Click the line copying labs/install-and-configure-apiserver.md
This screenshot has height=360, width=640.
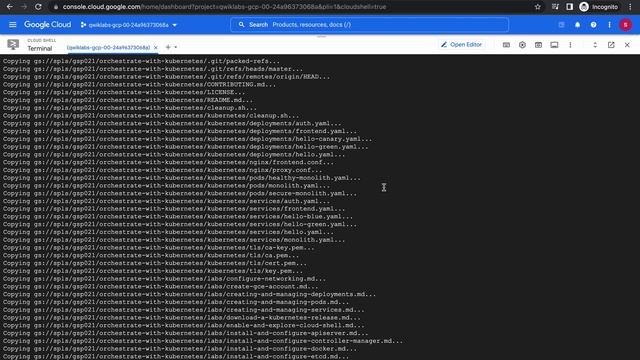[x=186, y=333]
